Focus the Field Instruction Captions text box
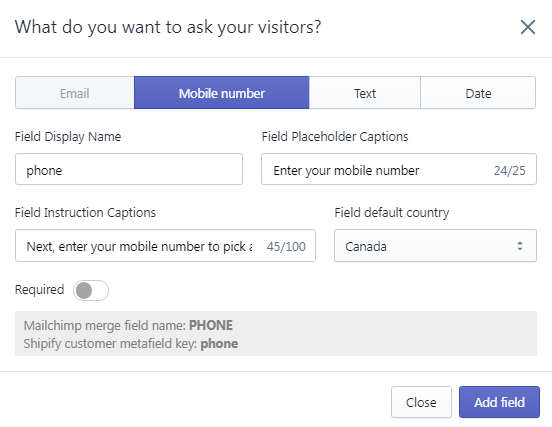552x427 pixels. [x=165, y=246]
